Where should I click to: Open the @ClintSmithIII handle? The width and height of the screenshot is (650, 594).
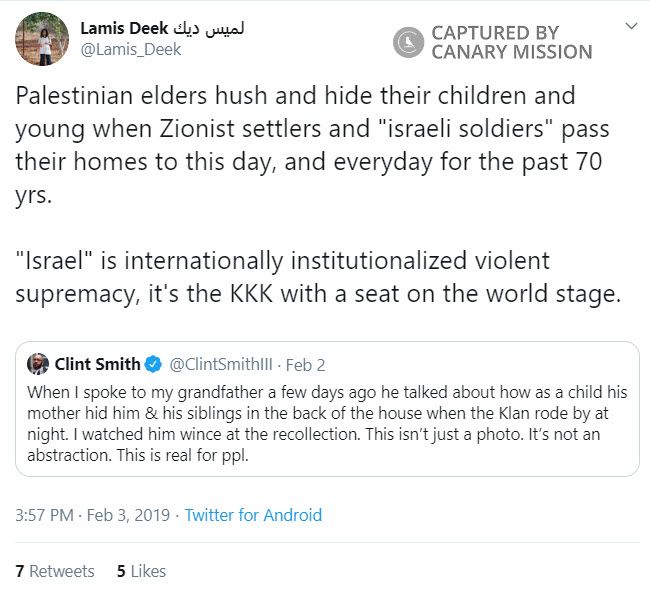click(218, 364)
